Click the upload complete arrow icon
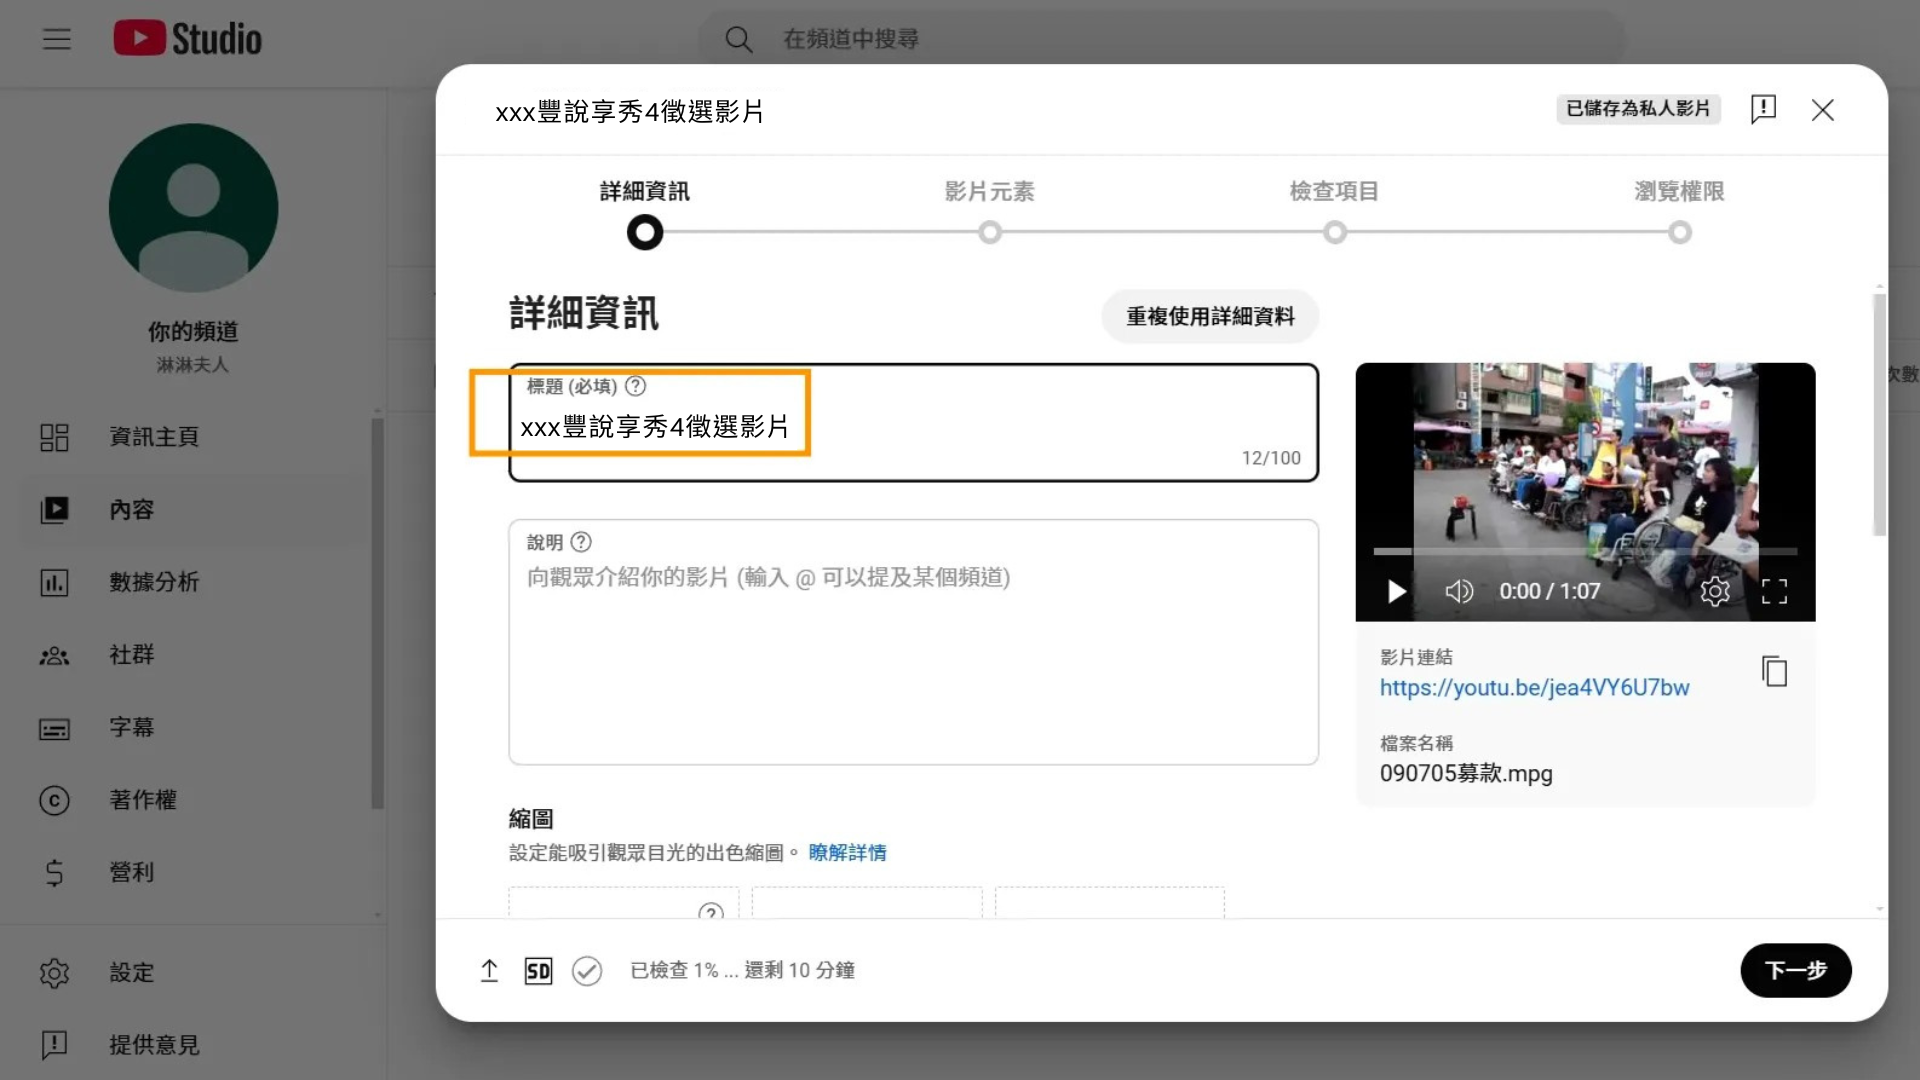Image resolution: width=1920 pixels, height=1080 pixels. (489, 971)
